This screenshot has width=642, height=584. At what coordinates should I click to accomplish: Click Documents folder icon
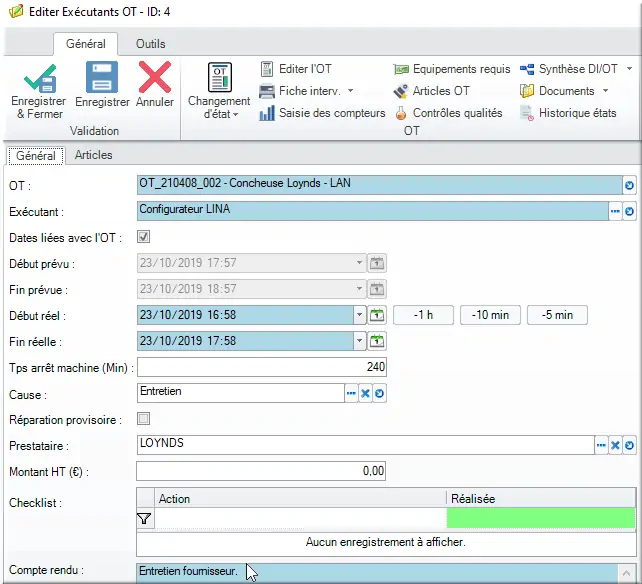[x=527, y=91]
